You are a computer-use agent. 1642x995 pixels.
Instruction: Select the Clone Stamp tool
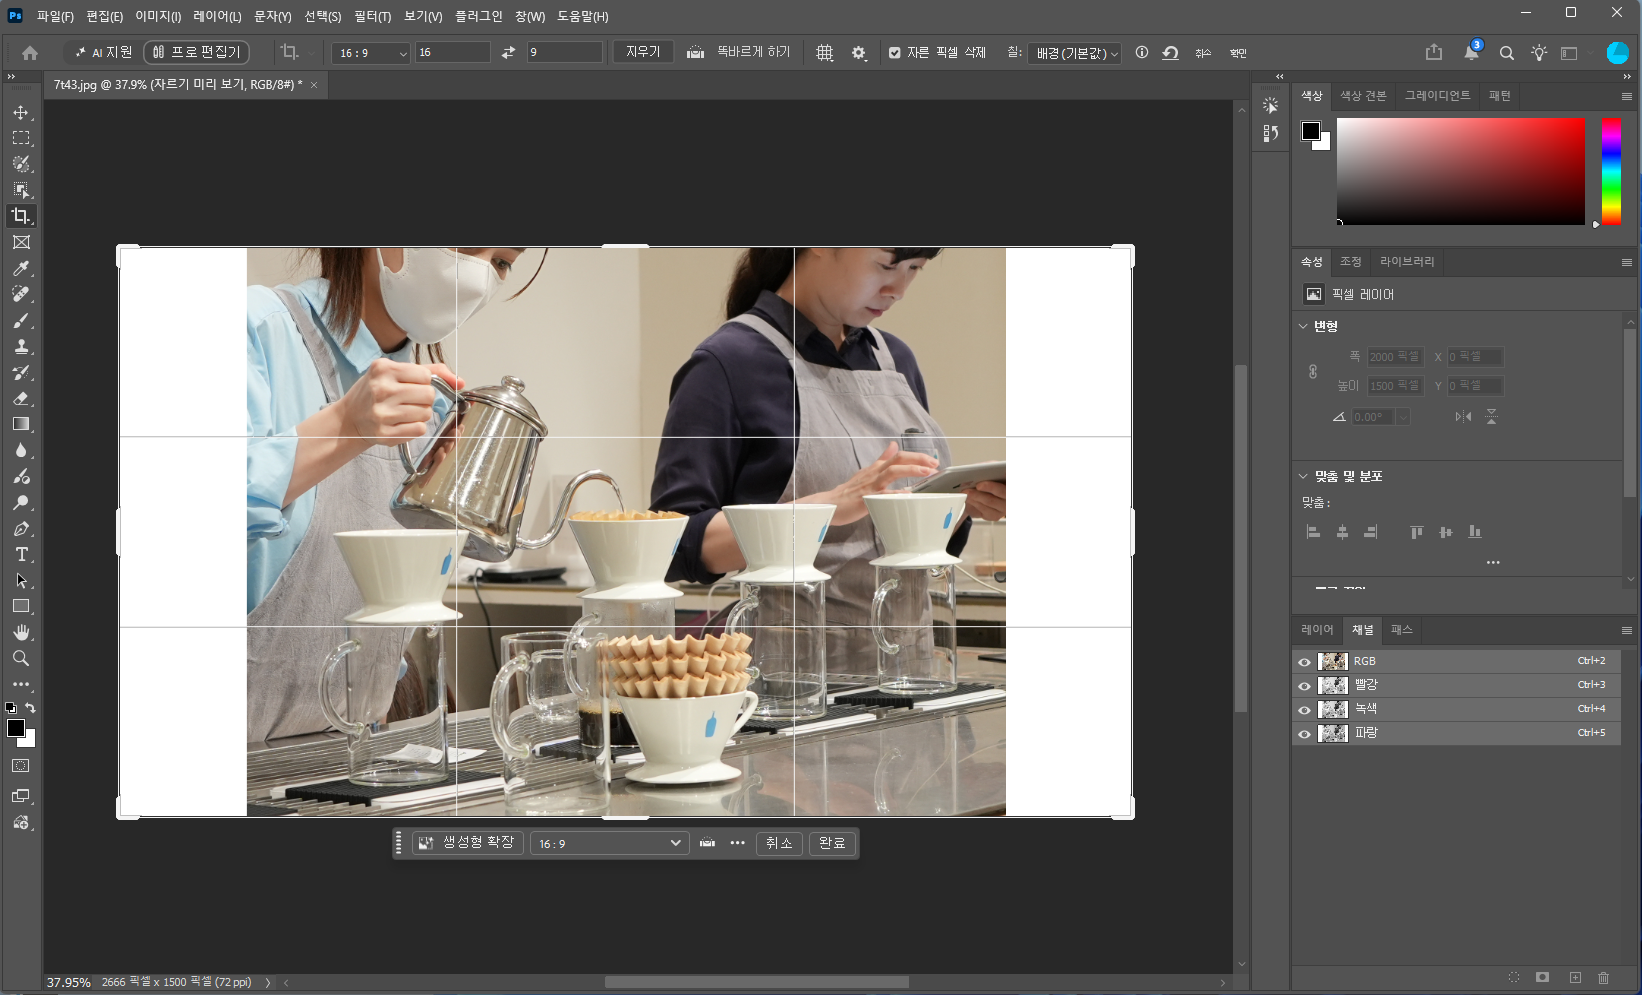click(x=21, y=346)
